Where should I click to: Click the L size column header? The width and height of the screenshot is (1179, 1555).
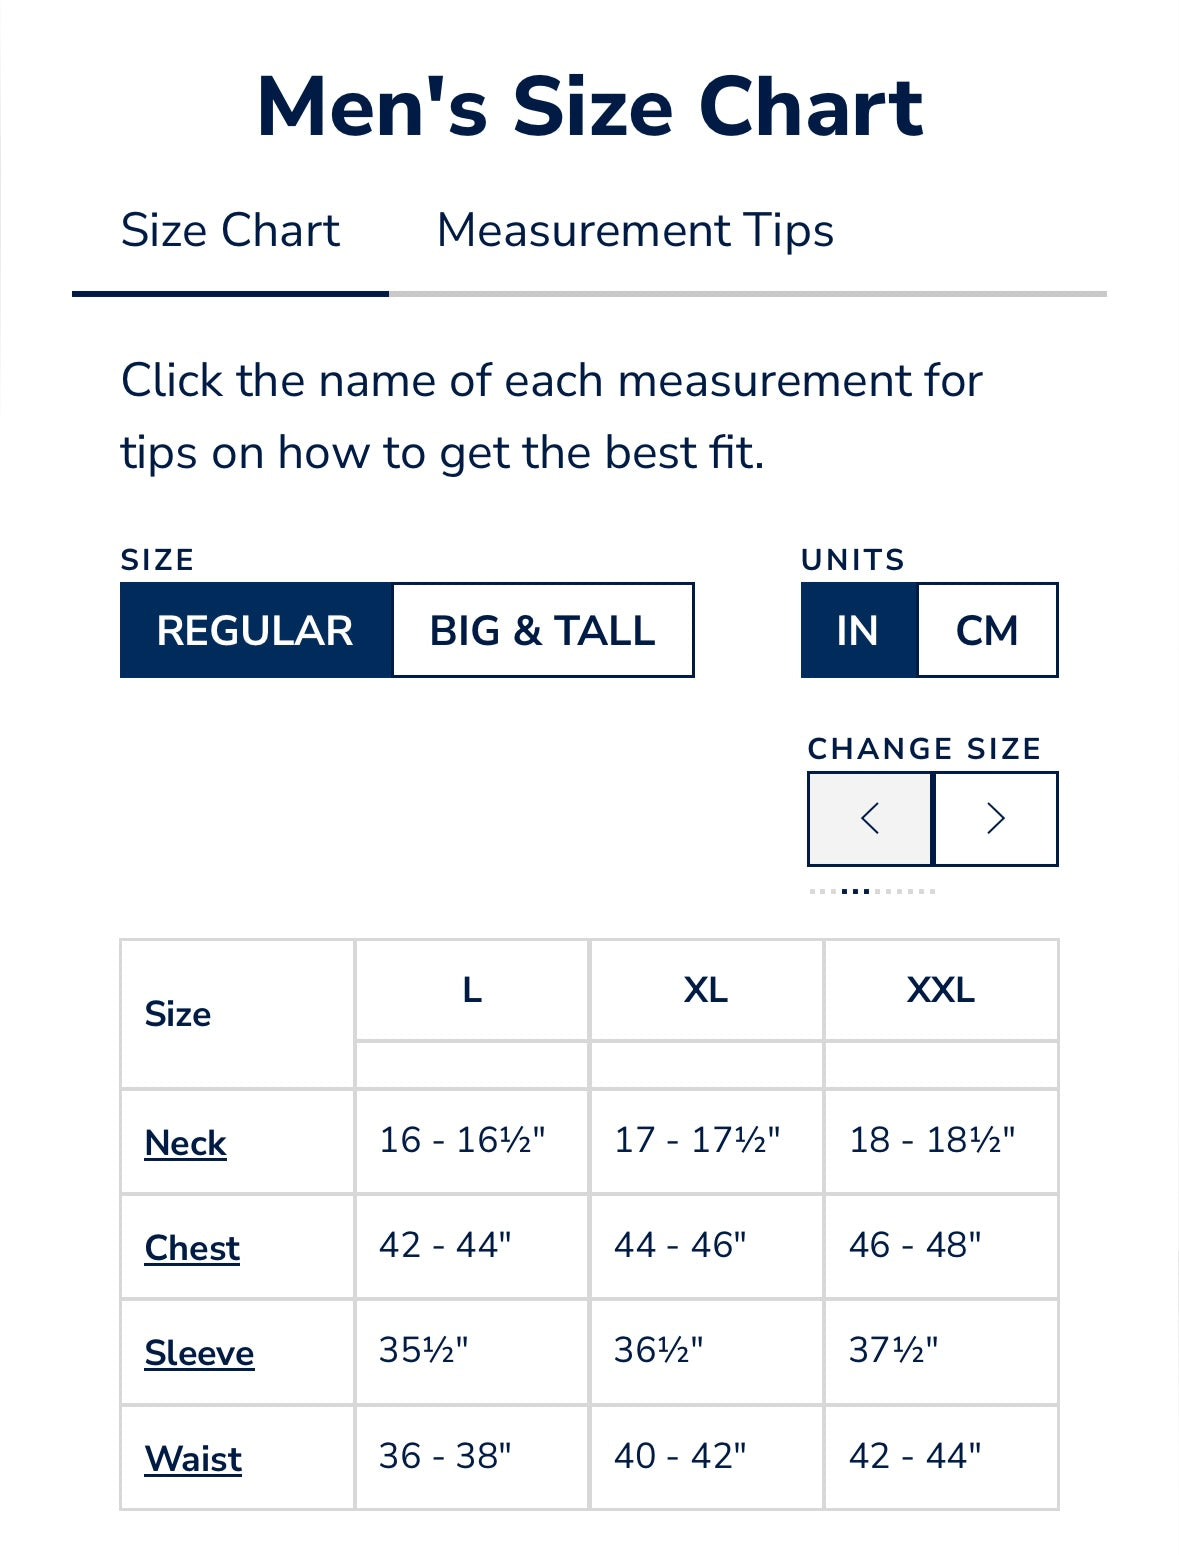coord(472,990)
